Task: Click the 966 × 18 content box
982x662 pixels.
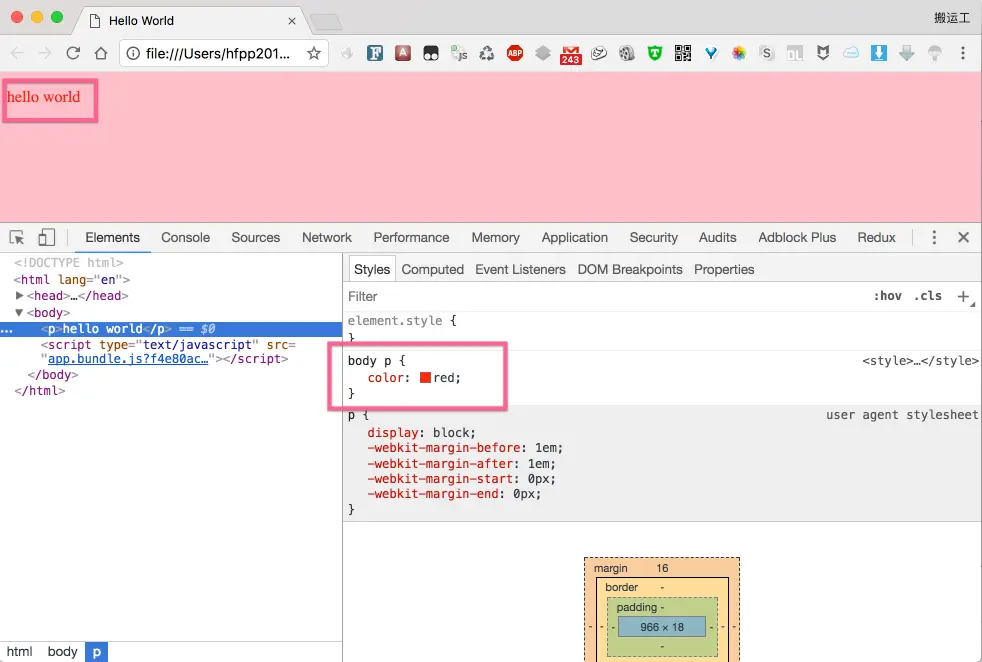Action: pyautogui.click(x=662, y=627)
